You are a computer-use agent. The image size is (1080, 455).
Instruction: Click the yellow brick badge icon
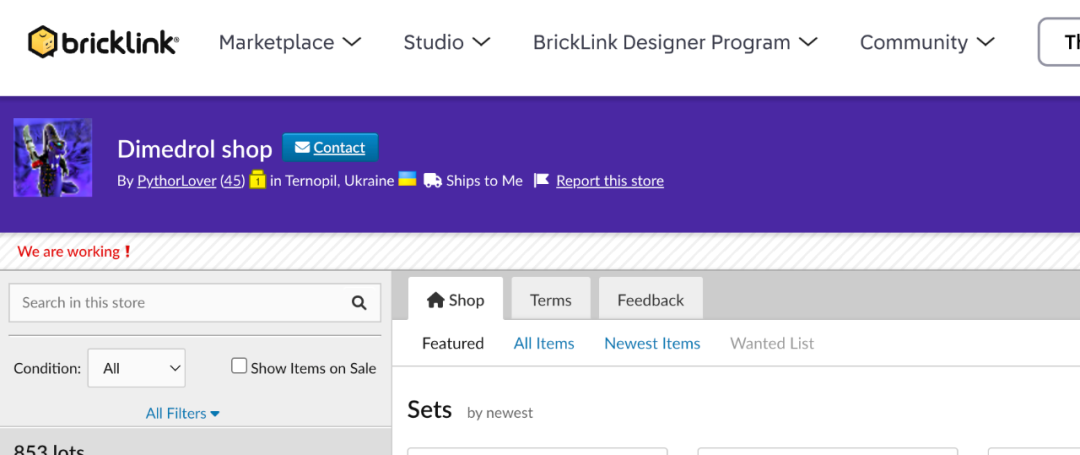pyautogui.click(x=257, y=180)
